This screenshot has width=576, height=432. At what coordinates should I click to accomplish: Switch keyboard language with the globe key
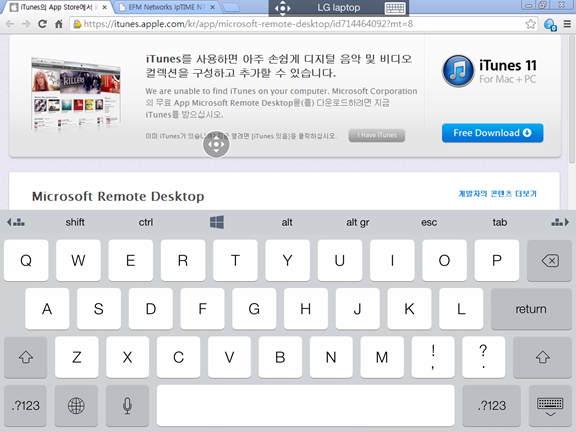coord(76,406)
